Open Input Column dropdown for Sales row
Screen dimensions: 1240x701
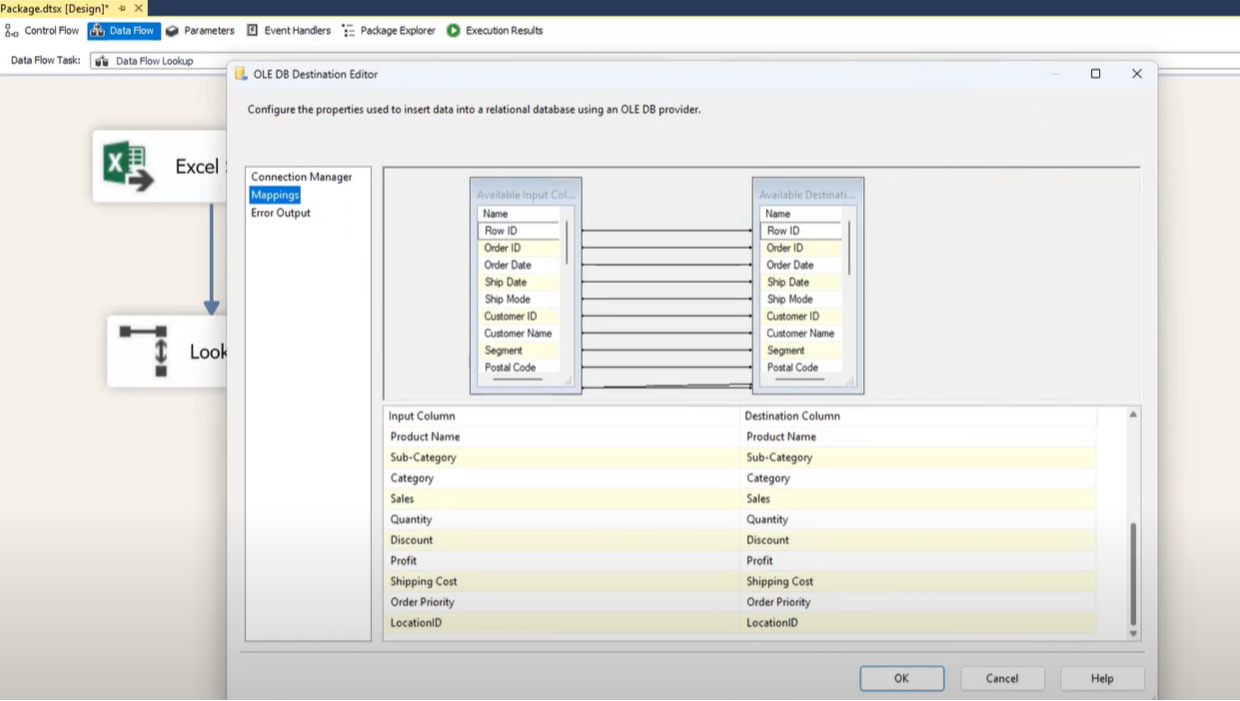pos(562,499)
